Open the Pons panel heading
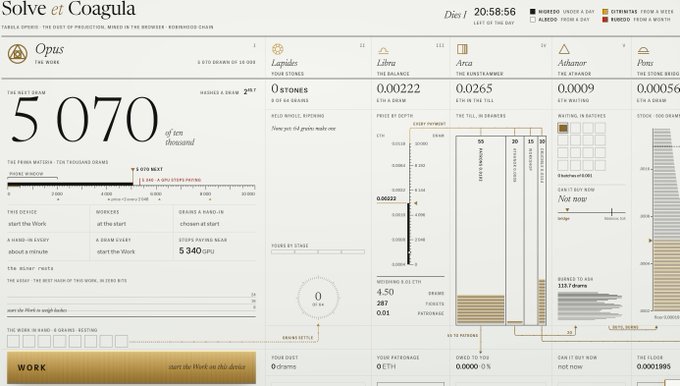The width and height of the screenshot is (680, 386). [x=645, y=63]
